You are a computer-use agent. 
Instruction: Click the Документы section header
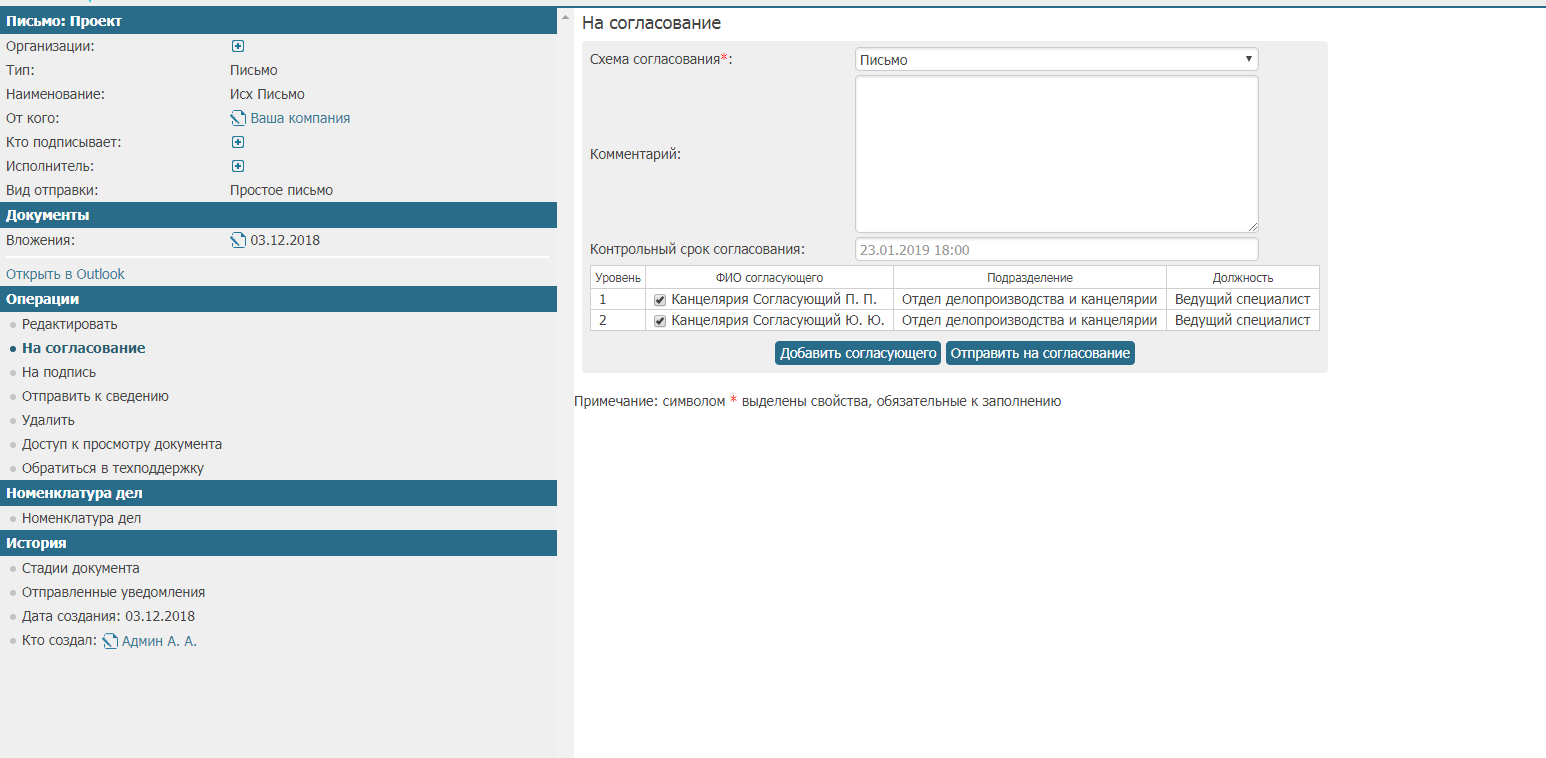(x=278, y=215)
